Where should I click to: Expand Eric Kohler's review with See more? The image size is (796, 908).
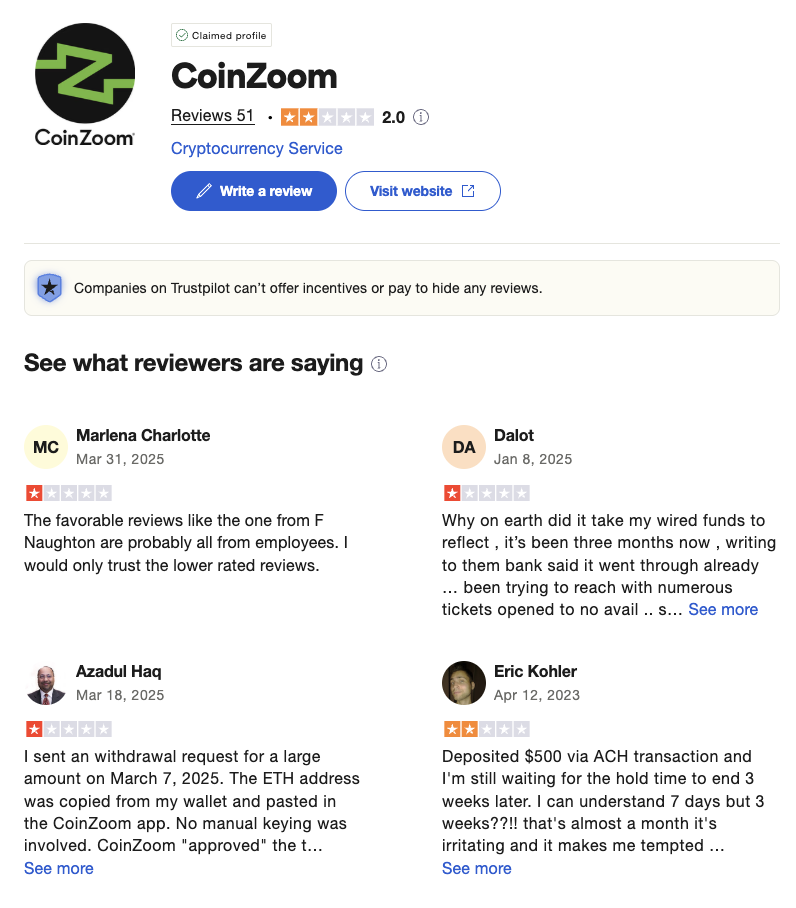[477, 868]
